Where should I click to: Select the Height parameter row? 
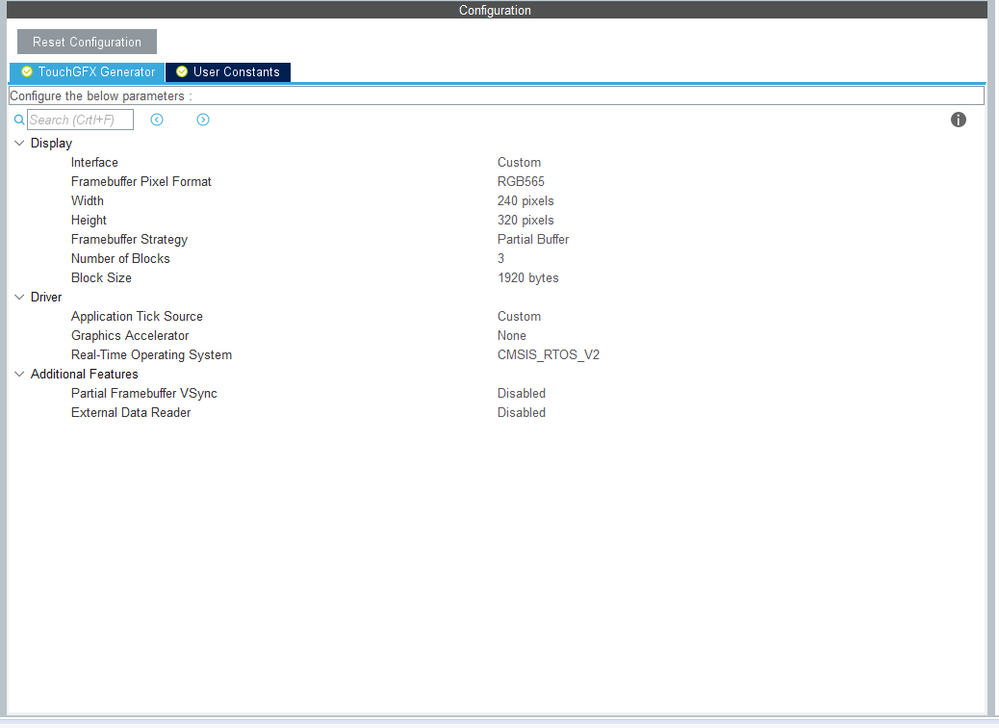click(x=89, y=220)
